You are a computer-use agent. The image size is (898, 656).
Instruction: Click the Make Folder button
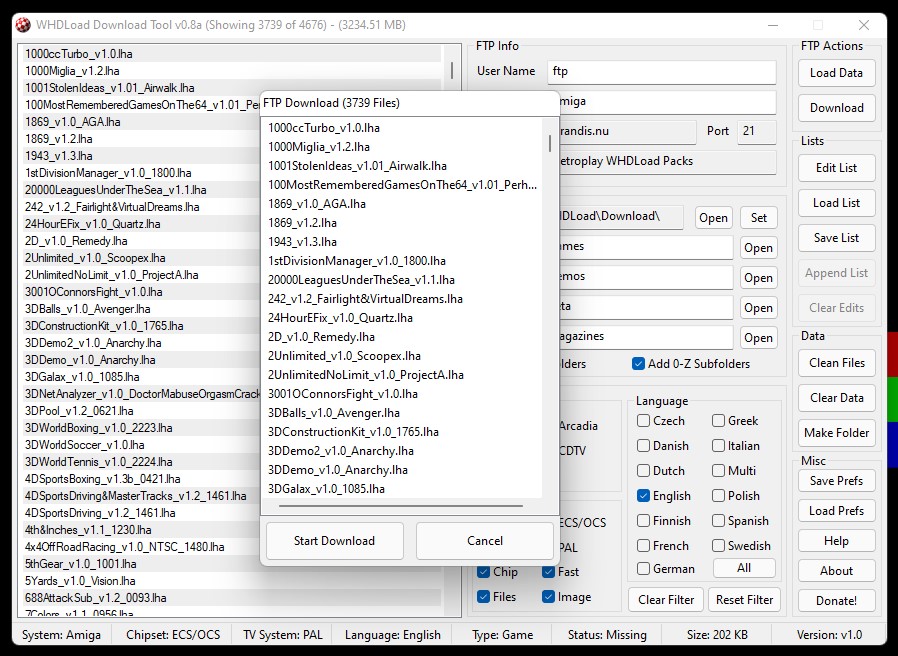click(x=836, y=433)
